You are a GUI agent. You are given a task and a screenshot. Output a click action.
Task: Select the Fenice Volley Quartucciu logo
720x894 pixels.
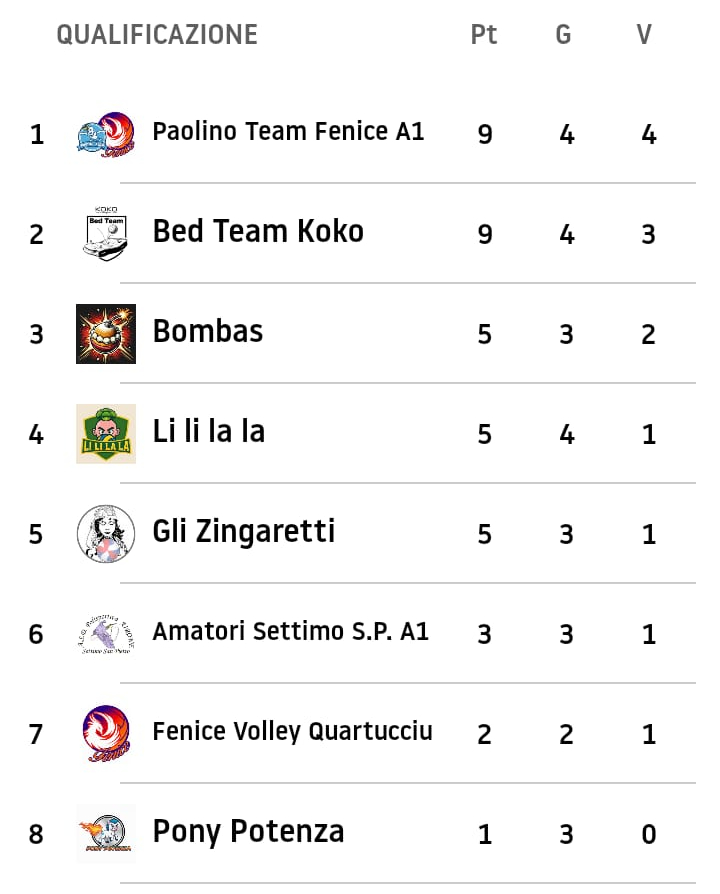click(106, 734)
